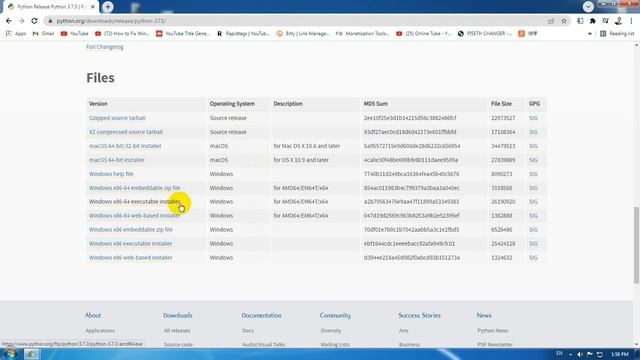The image size is (640, 360).
Task: Click the profile avatar in the toolbar
Action: coord(618,21)
